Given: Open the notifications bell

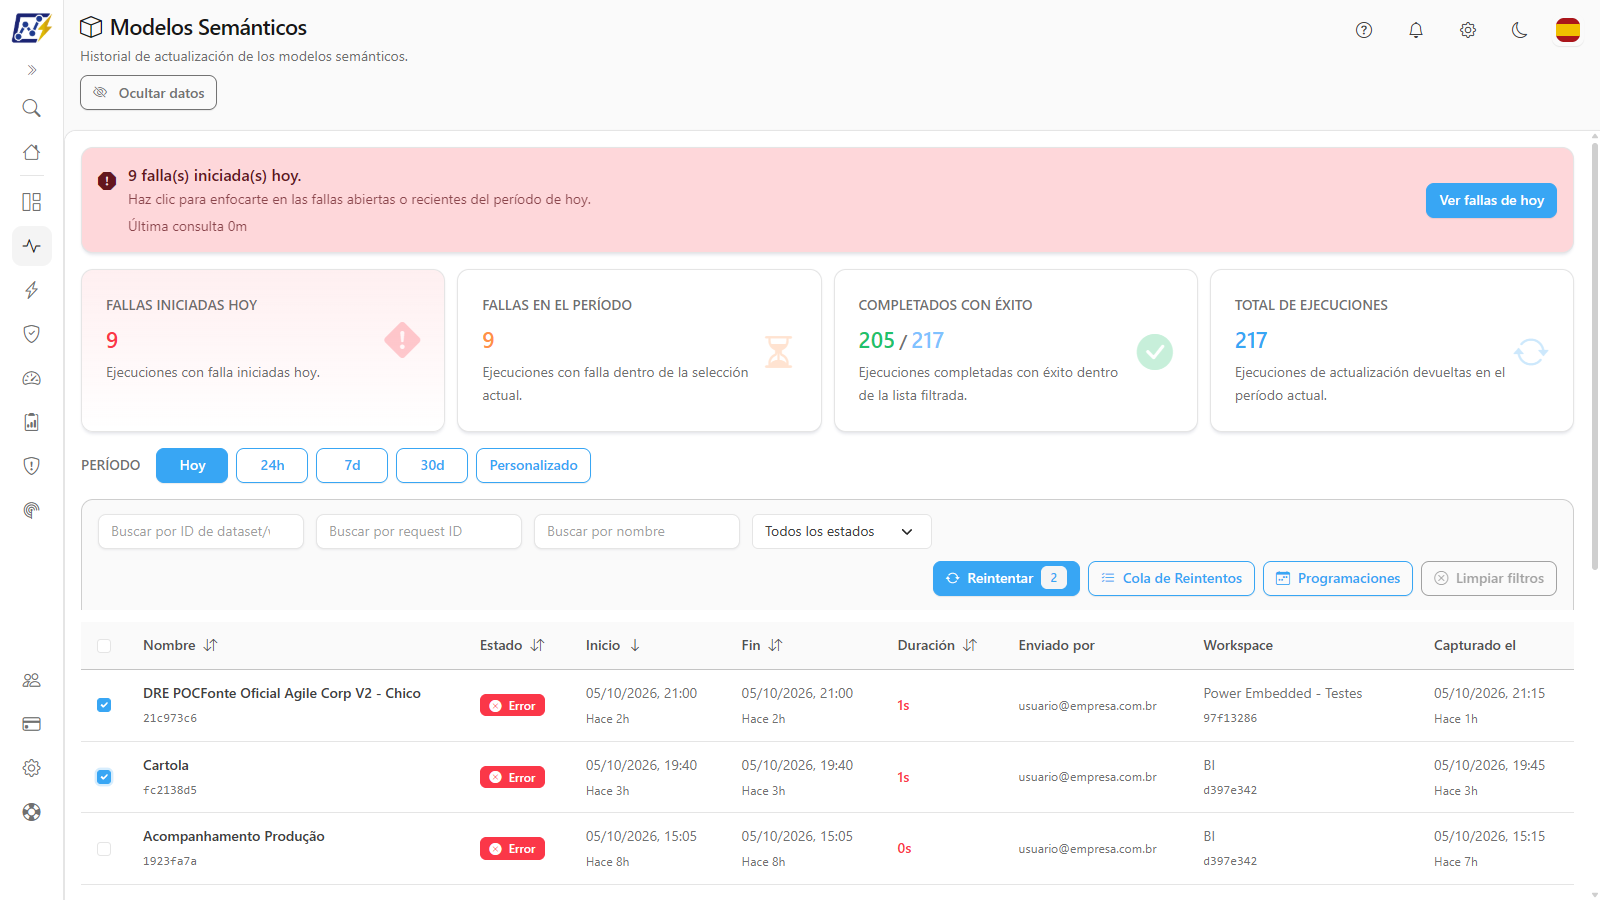Looking at the screenshot, I should click(x=1416, y=30).
